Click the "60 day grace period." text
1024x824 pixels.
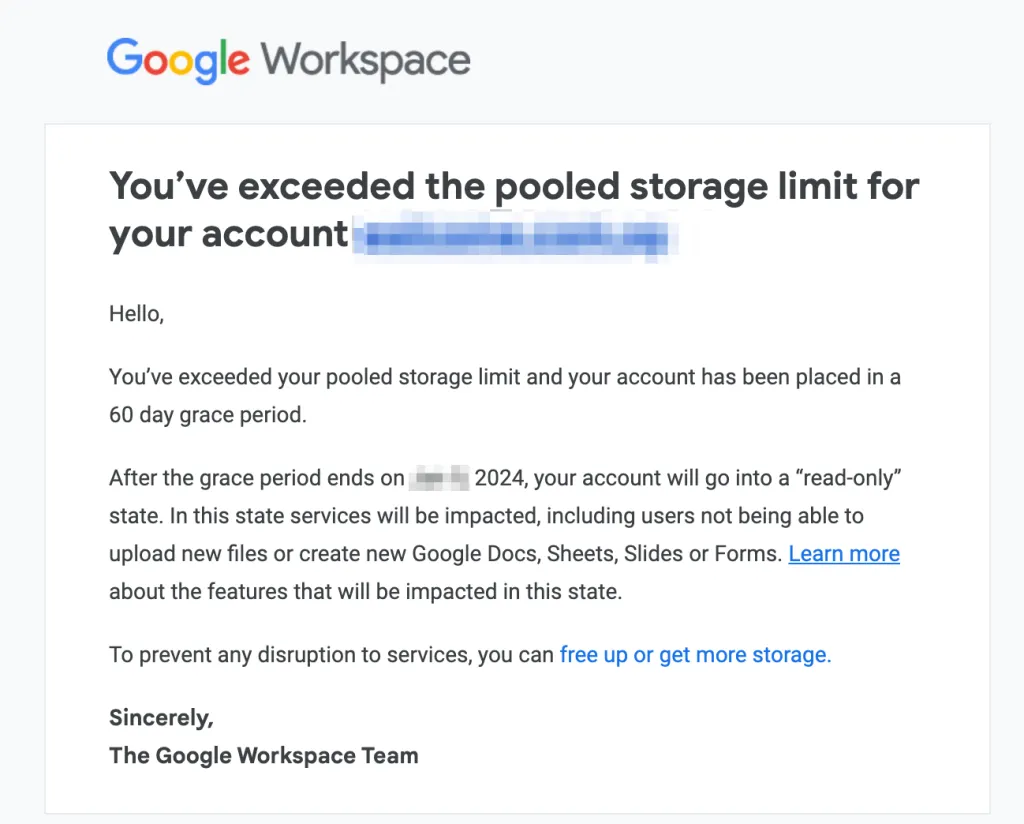[x=208, y=415]
